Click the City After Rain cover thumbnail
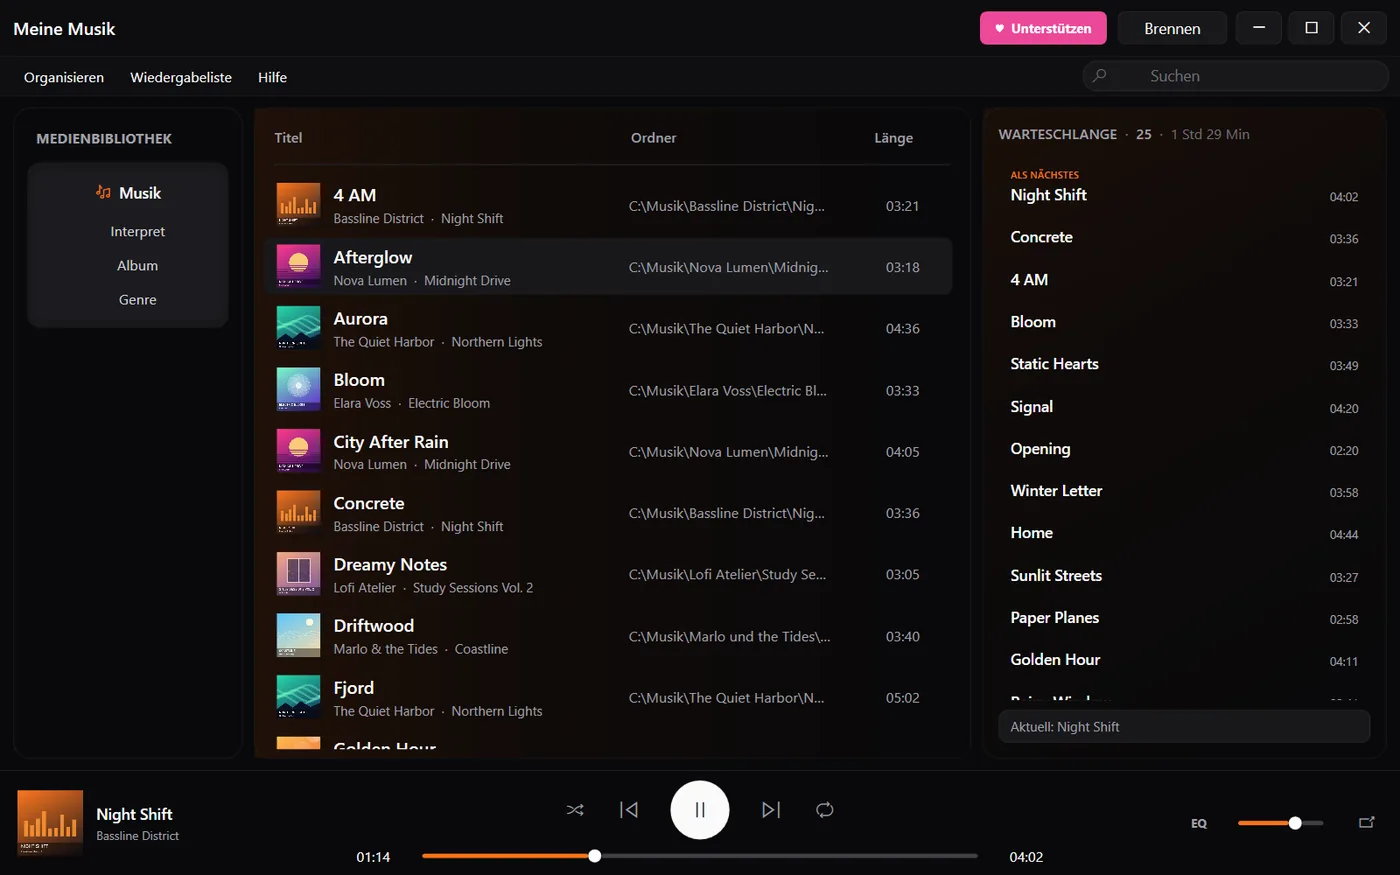 coord(298,451)
